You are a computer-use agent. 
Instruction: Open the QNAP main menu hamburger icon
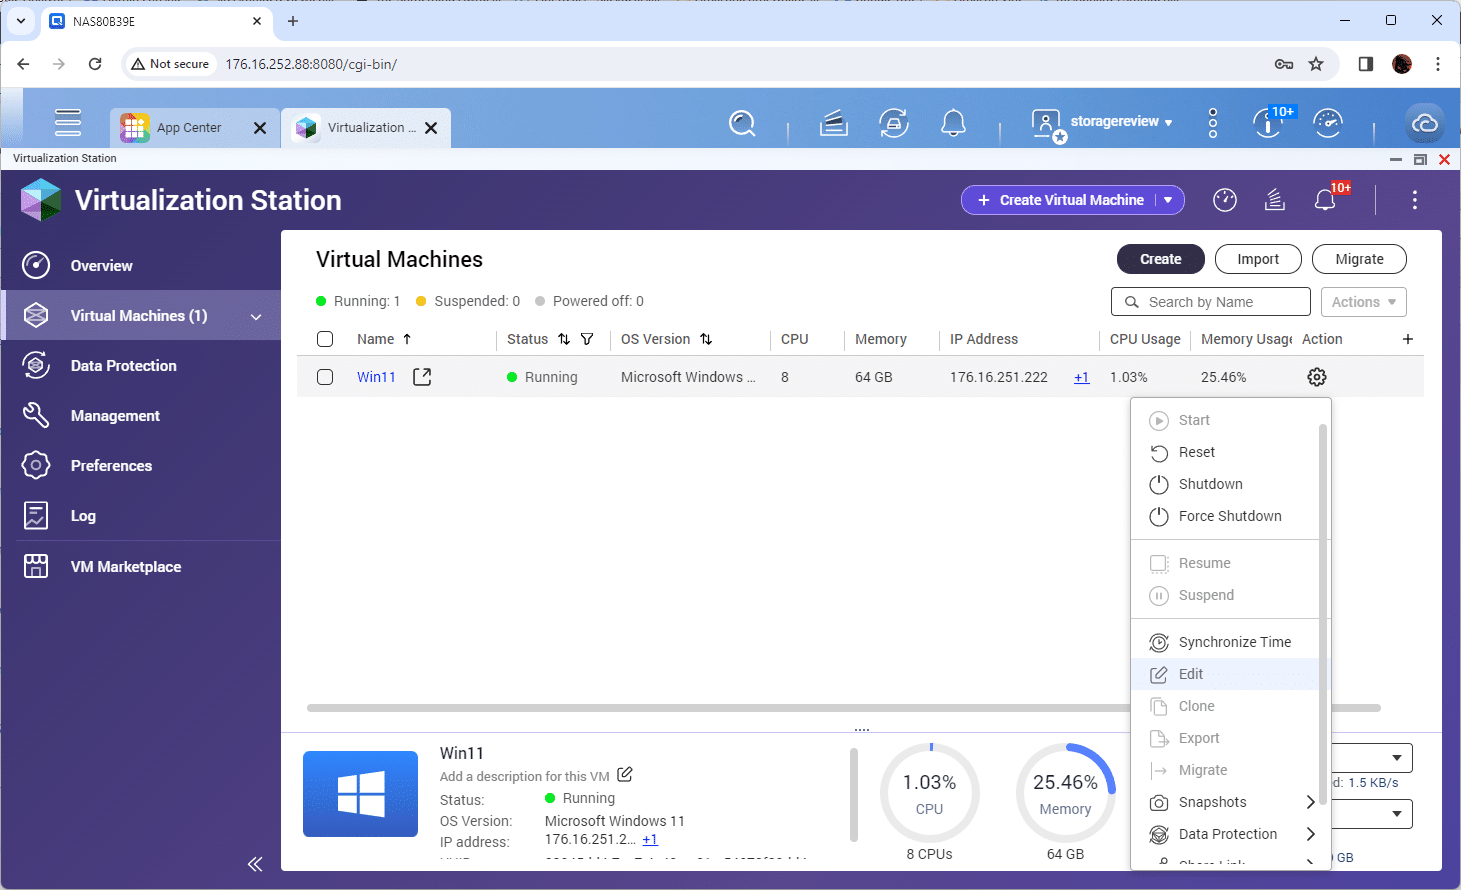(68, 122)
